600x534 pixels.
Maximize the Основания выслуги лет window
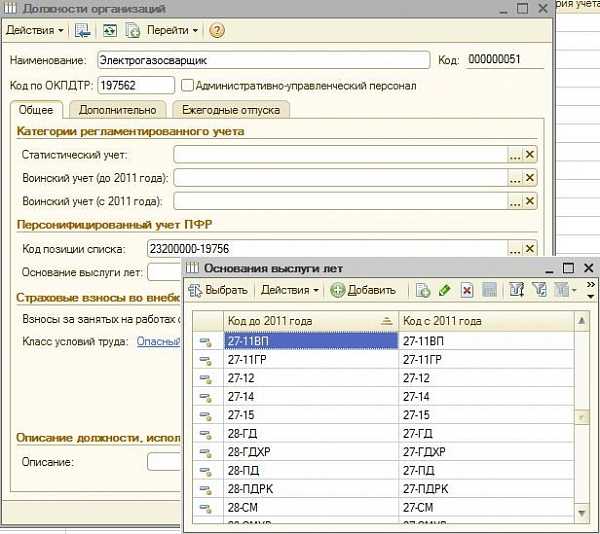pyautogui.click(x=568, y=268)
